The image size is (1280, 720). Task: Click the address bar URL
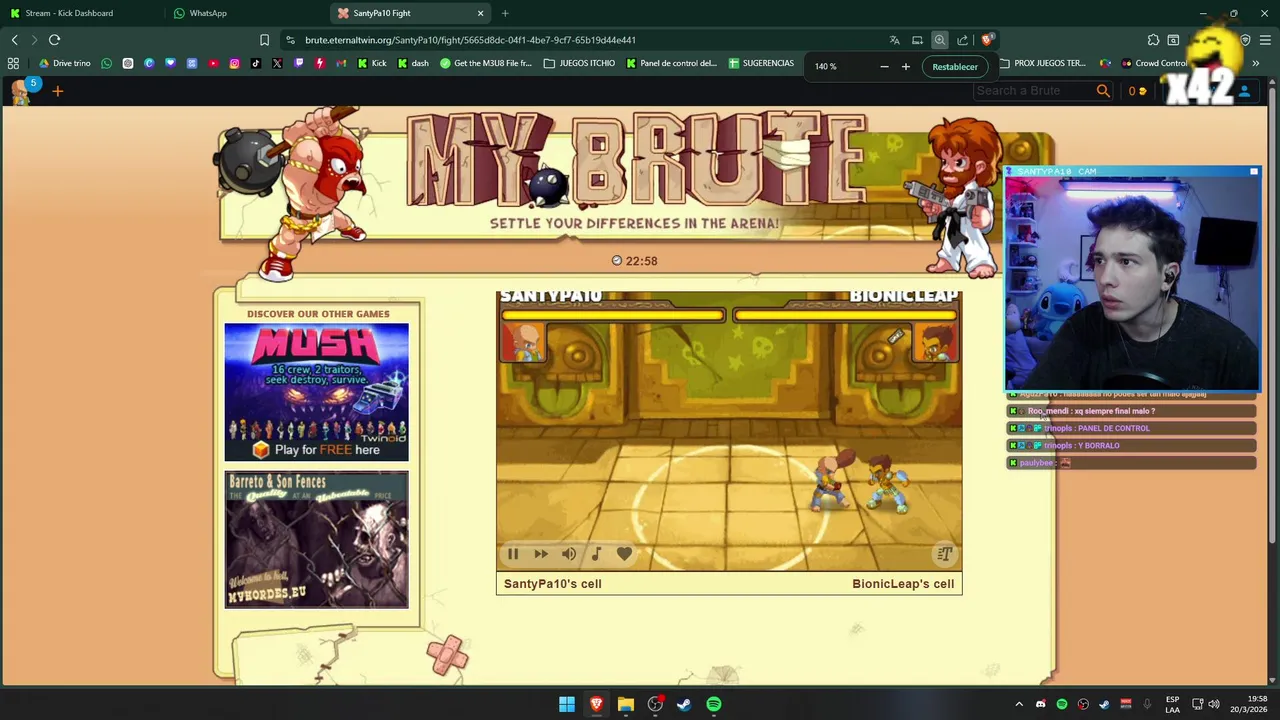point(470,40)
